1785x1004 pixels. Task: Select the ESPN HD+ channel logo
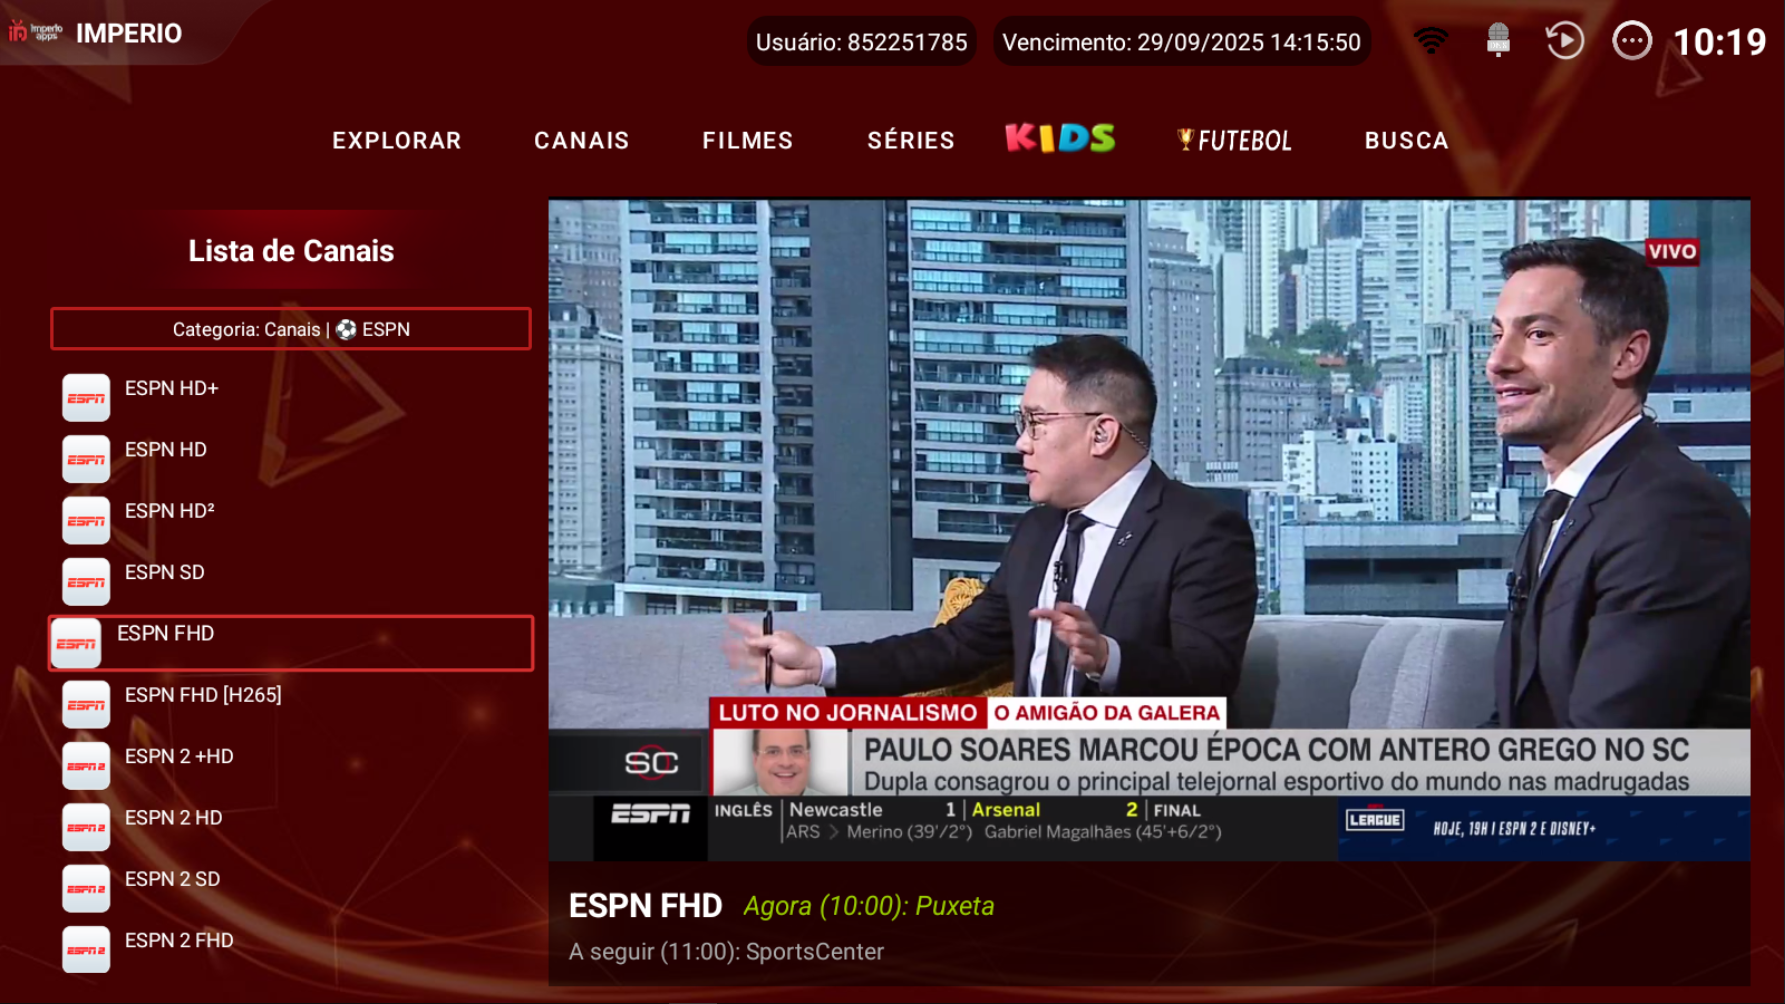click(x=86, y=398)
